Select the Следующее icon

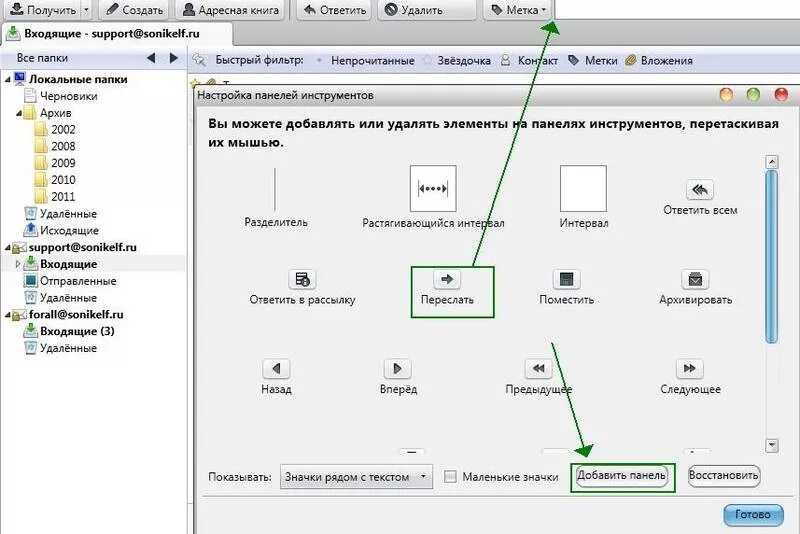coord(690,369)
